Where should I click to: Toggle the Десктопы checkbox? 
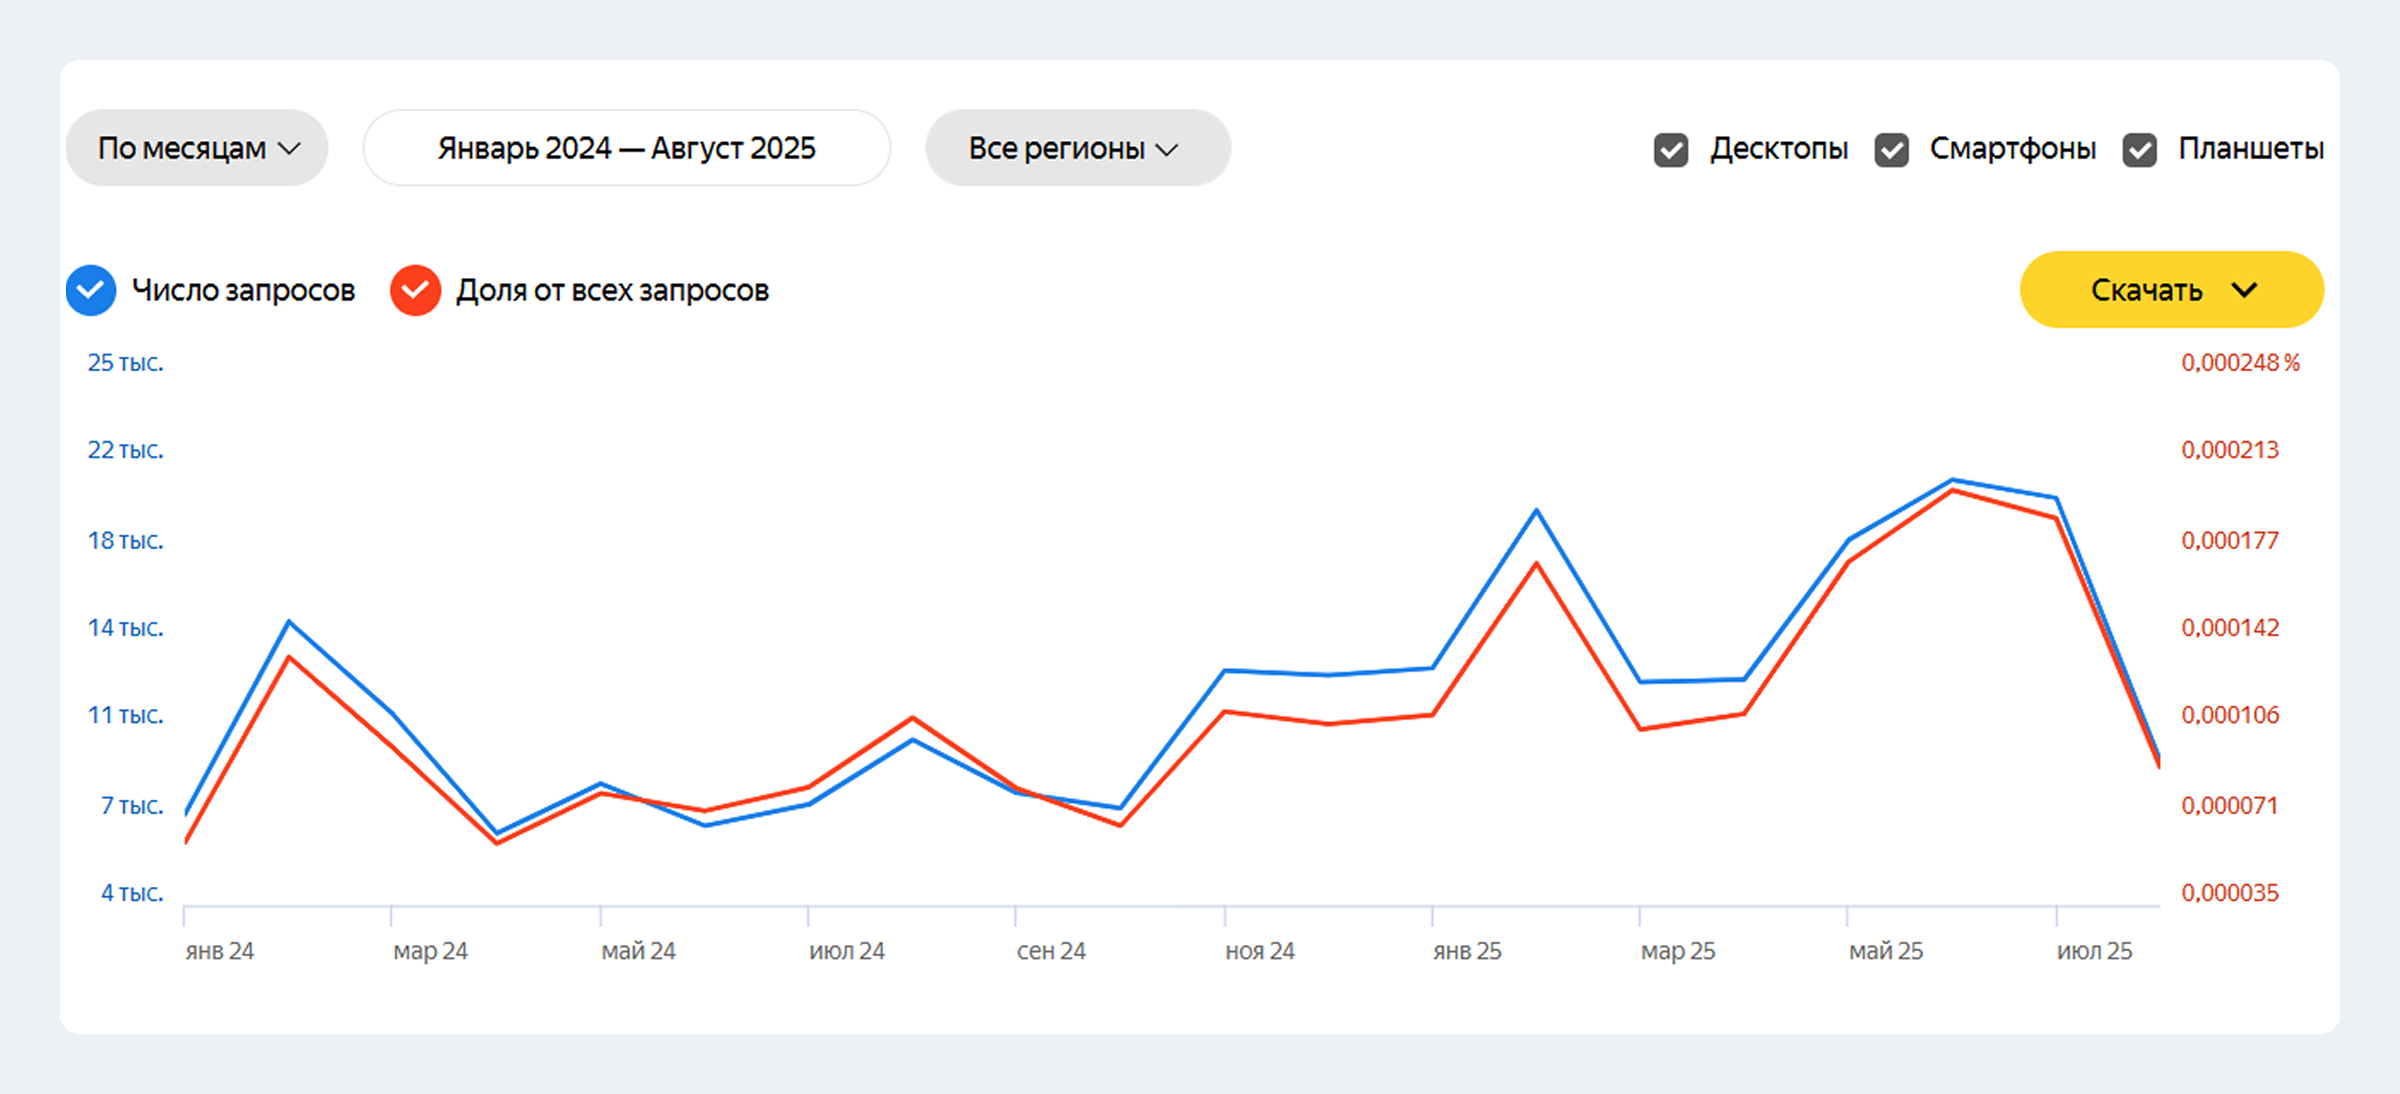1670,150
